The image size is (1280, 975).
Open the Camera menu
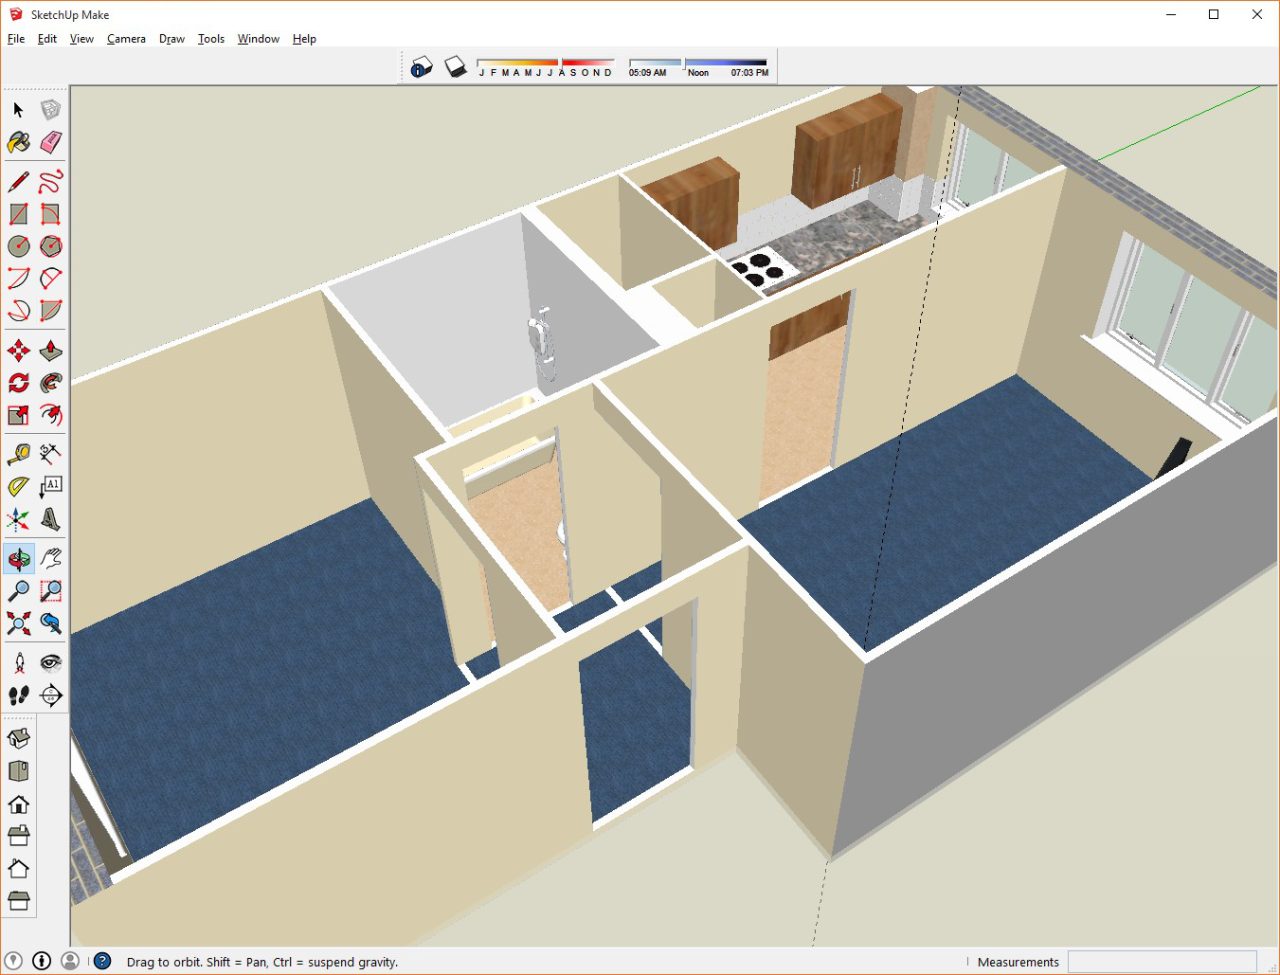pyautogui.click(x=126, y=39)
